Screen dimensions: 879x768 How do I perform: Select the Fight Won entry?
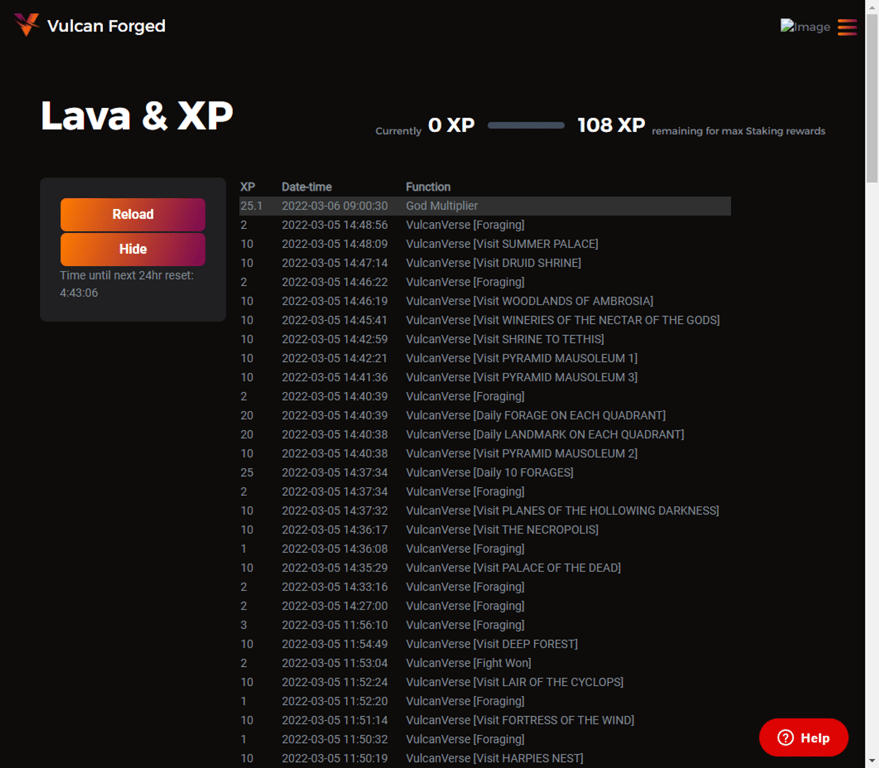click(x=468, y=663)
